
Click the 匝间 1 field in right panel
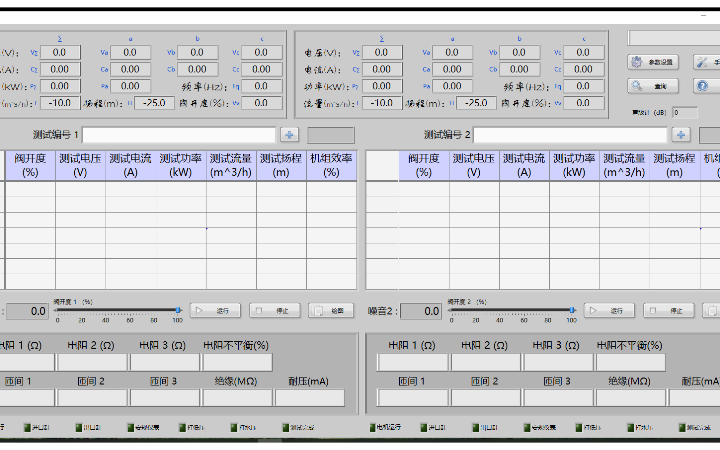coord(412,398)
